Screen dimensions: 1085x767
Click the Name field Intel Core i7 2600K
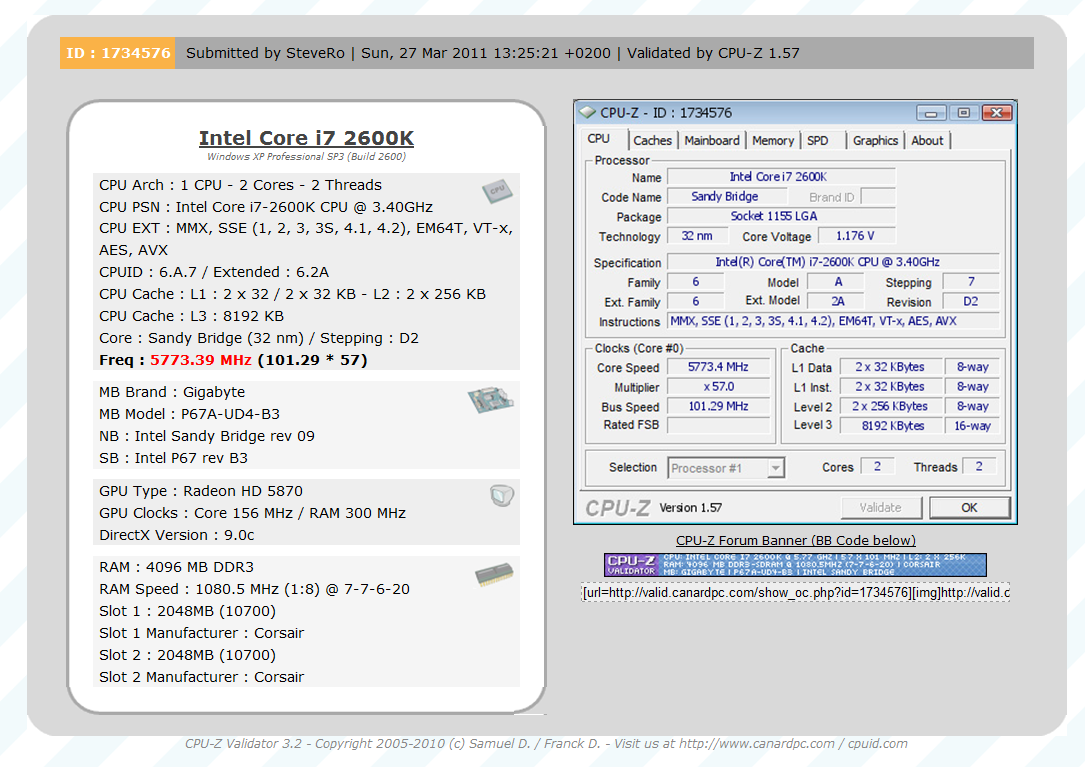point(781,177)
